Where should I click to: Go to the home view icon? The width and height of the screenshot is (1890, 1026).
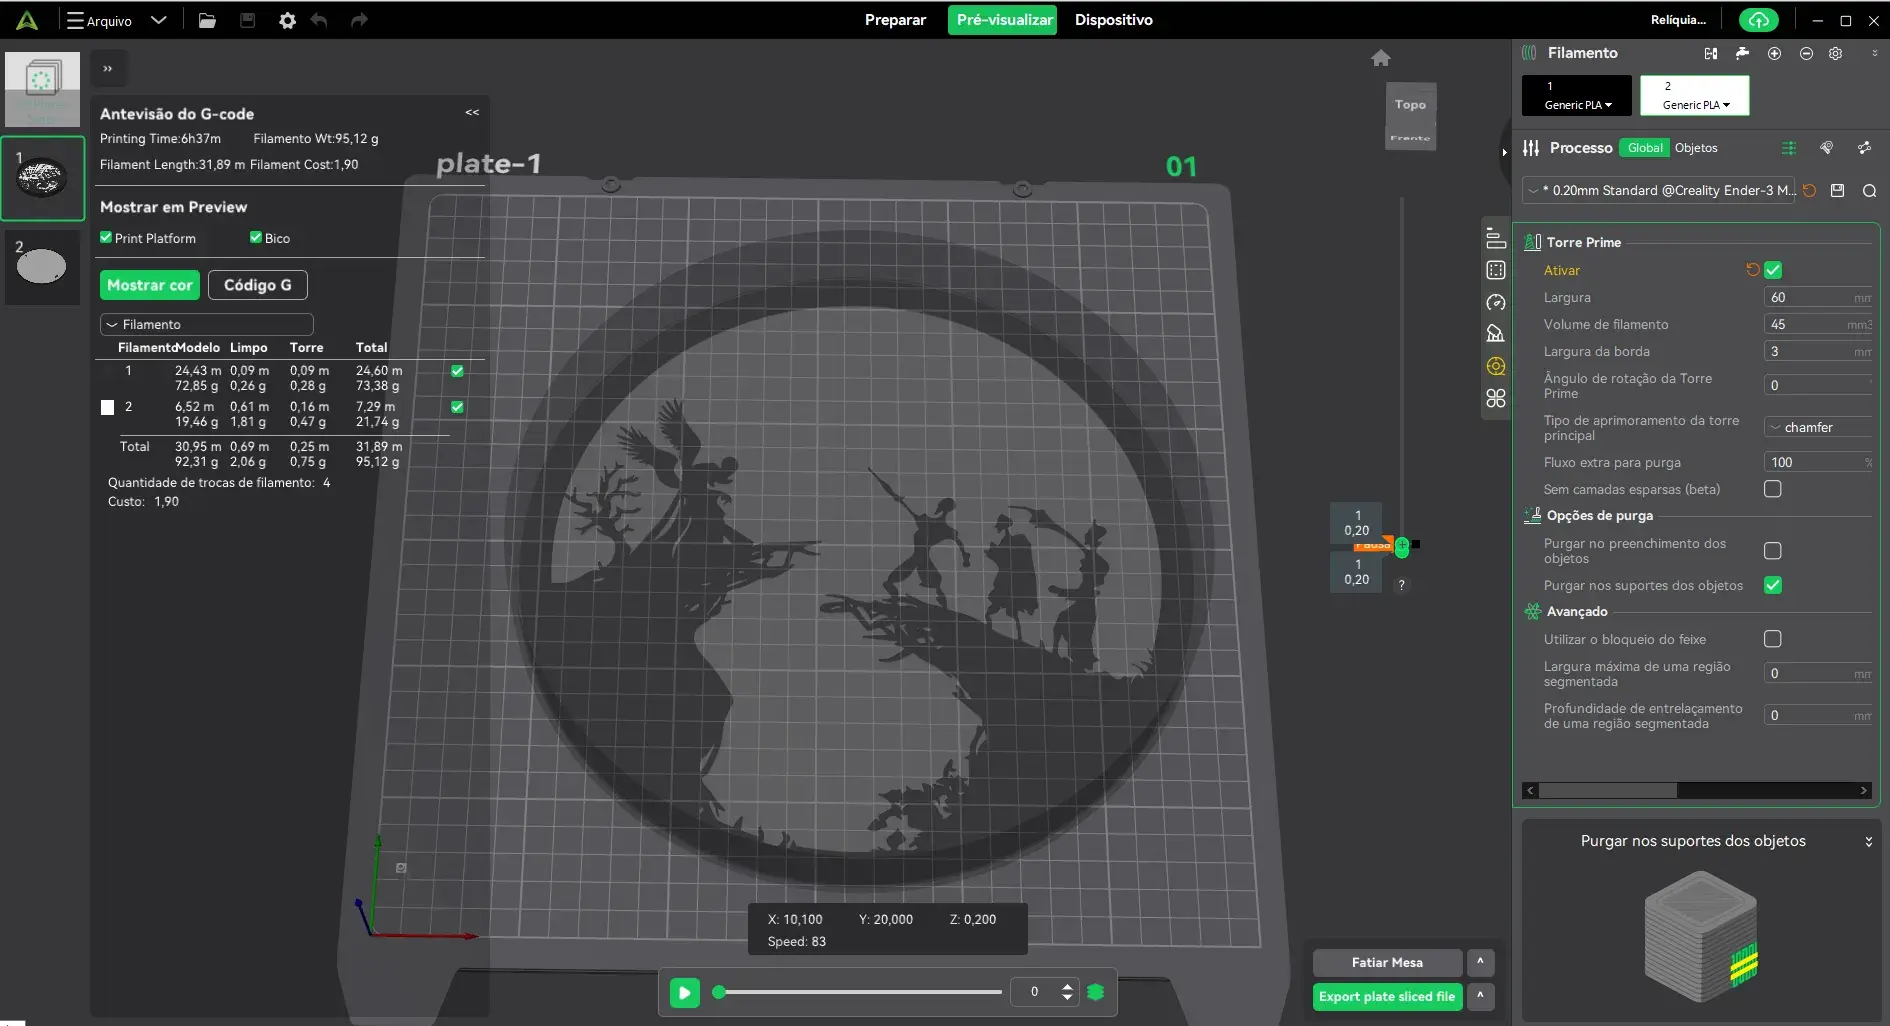pos(1381,58)
